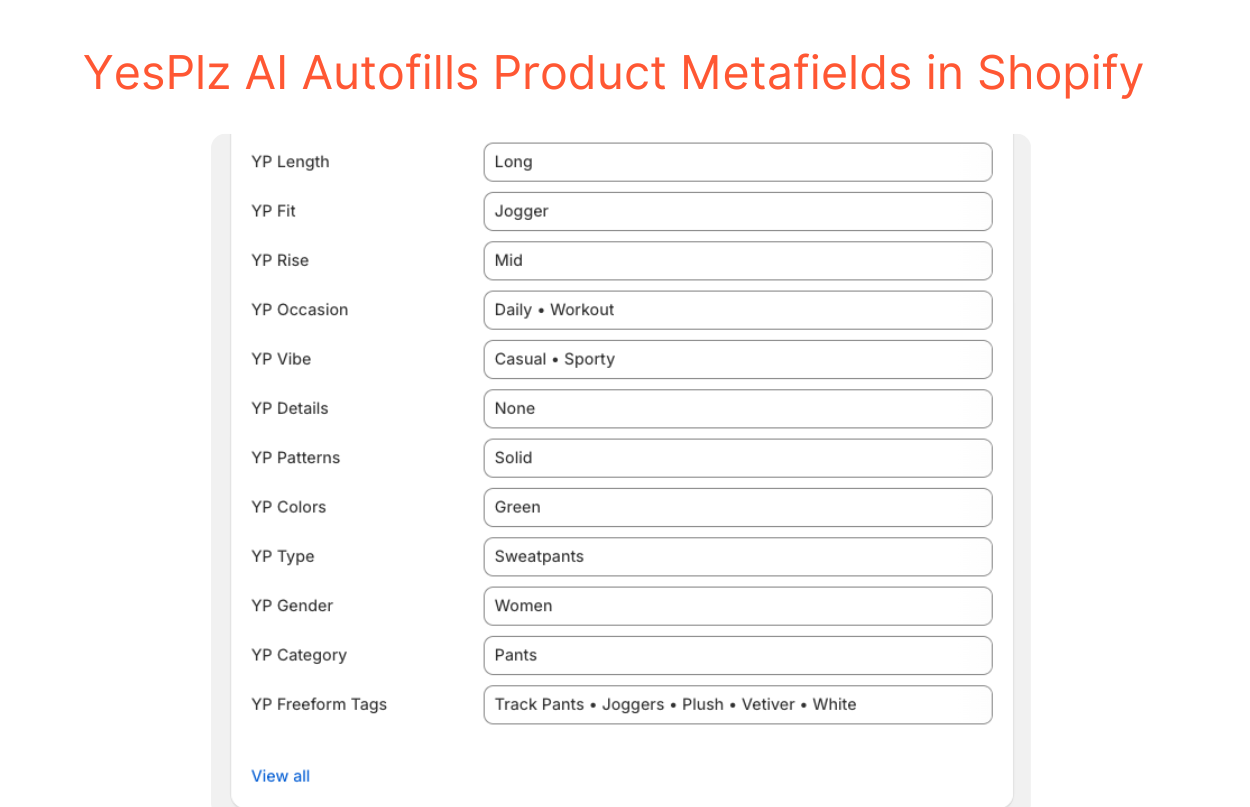
Task: Click the YP Occasion row label
Action: pyautogui.click(x=299, y=310)
